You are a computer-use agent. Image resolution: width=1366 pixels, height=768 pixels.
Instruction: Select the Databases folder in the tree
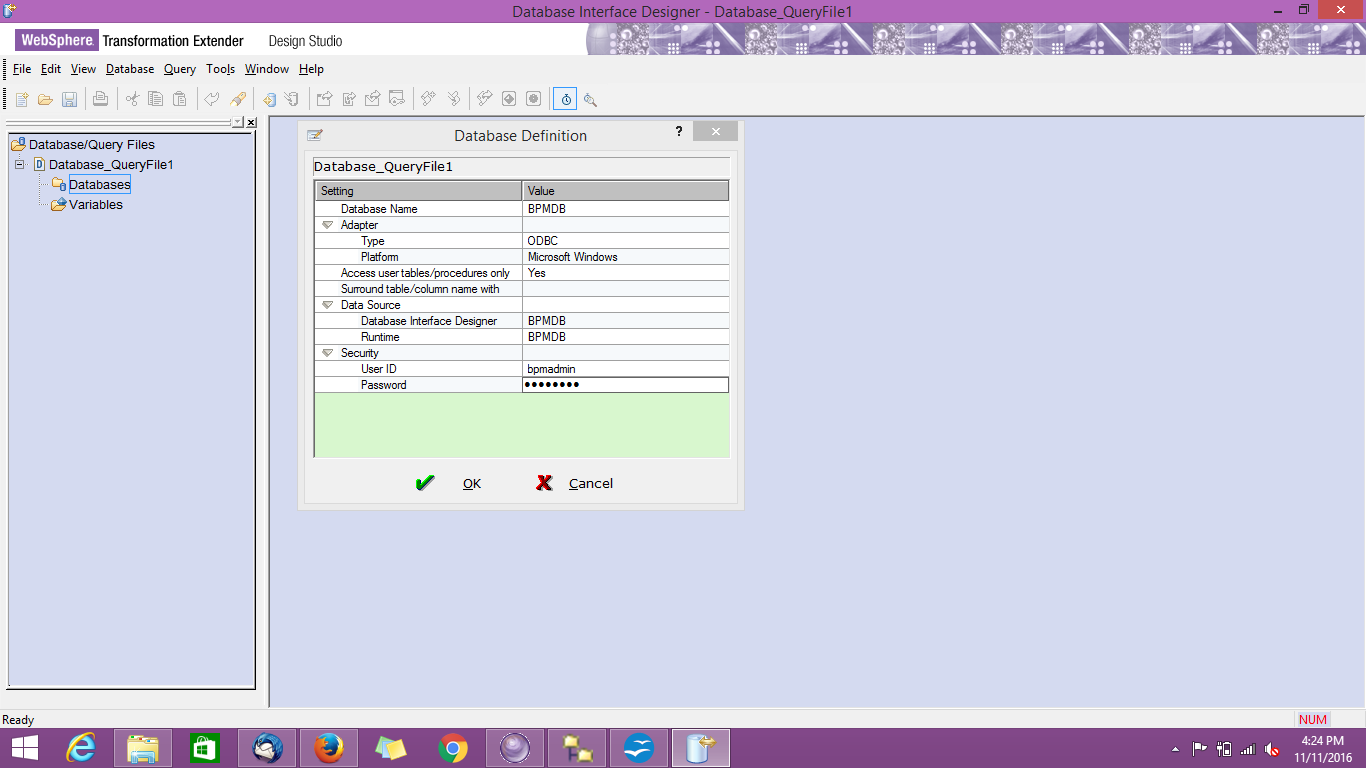click(100, 184)
